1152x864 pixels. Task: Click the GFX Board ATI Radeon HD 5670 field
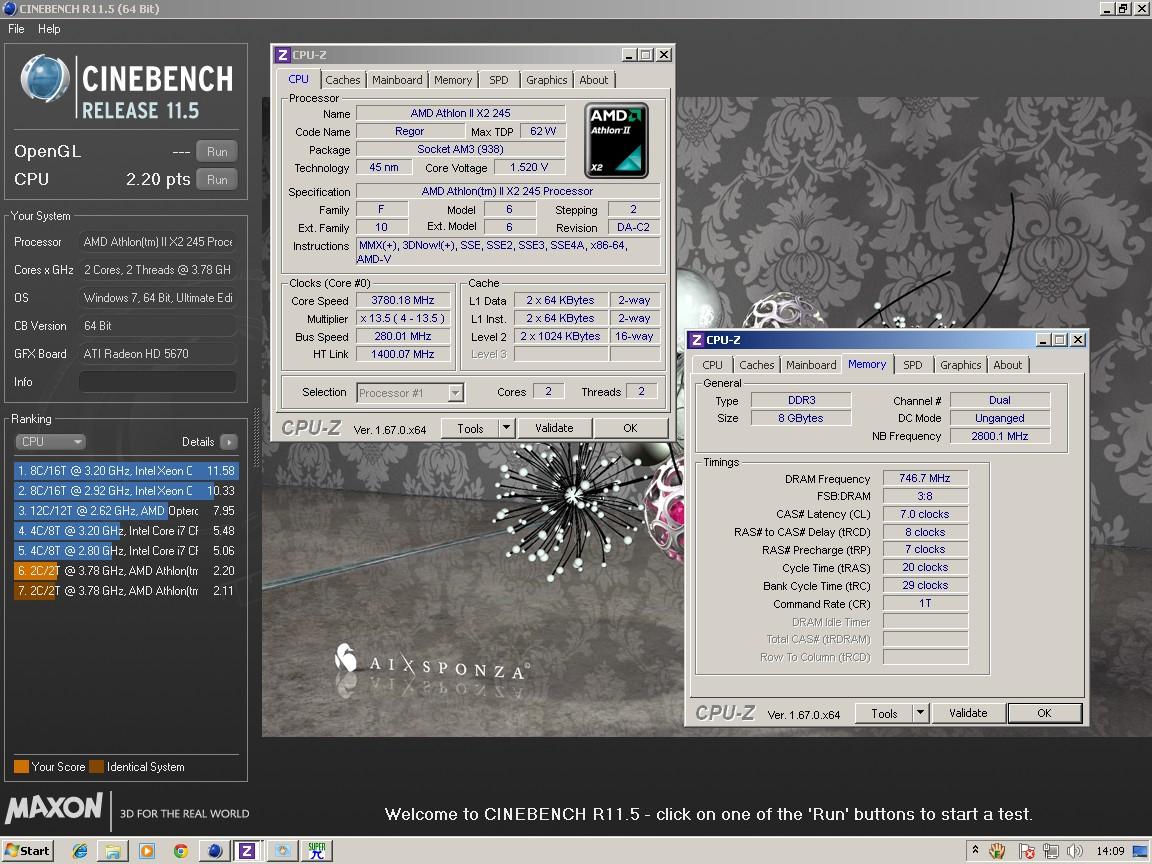click(158, 353)
